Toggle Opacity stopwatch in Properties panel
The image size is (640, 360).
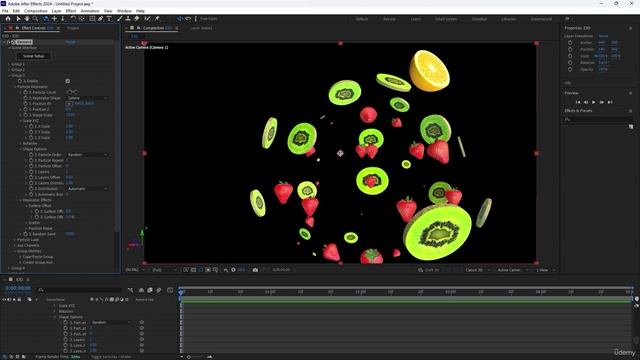coord(570,69)
